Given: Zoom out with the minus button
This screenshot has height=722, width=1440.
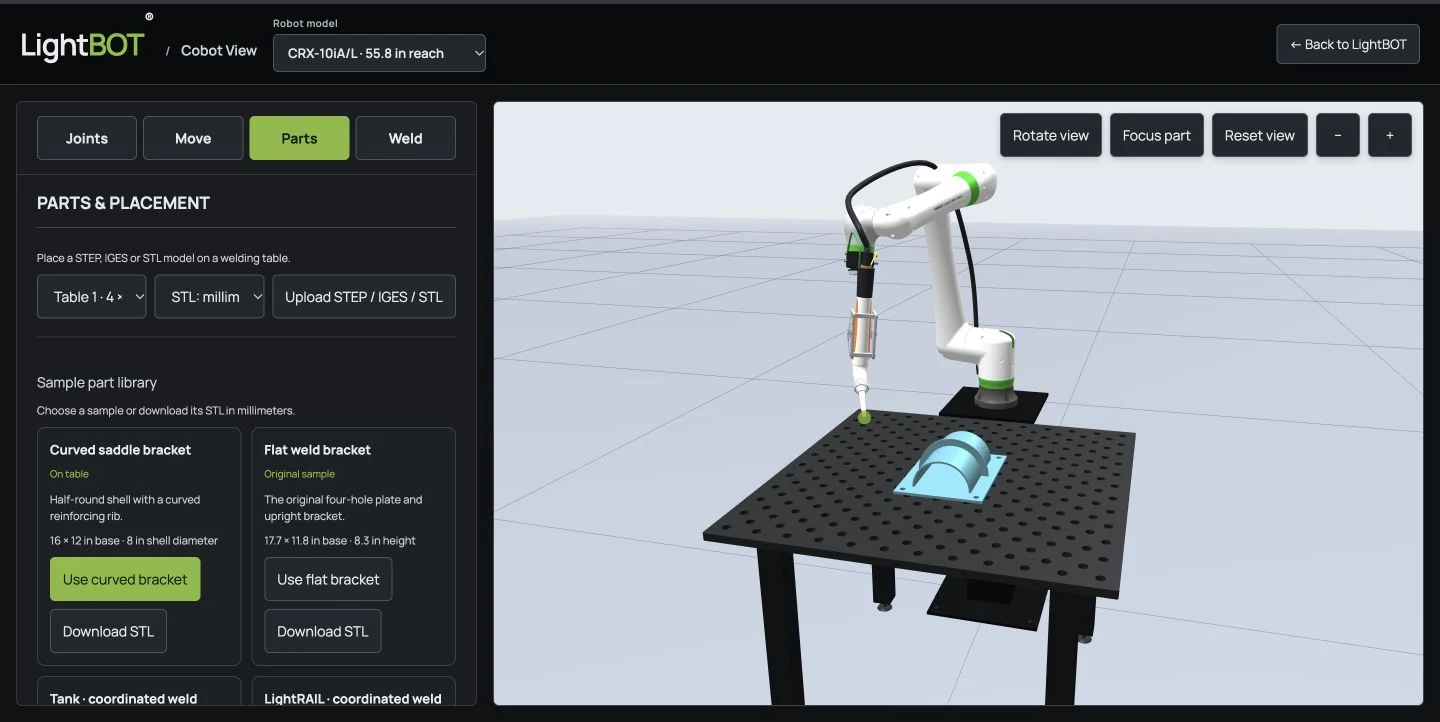Looking at the screenshot, I should (x=1338, y=135).
